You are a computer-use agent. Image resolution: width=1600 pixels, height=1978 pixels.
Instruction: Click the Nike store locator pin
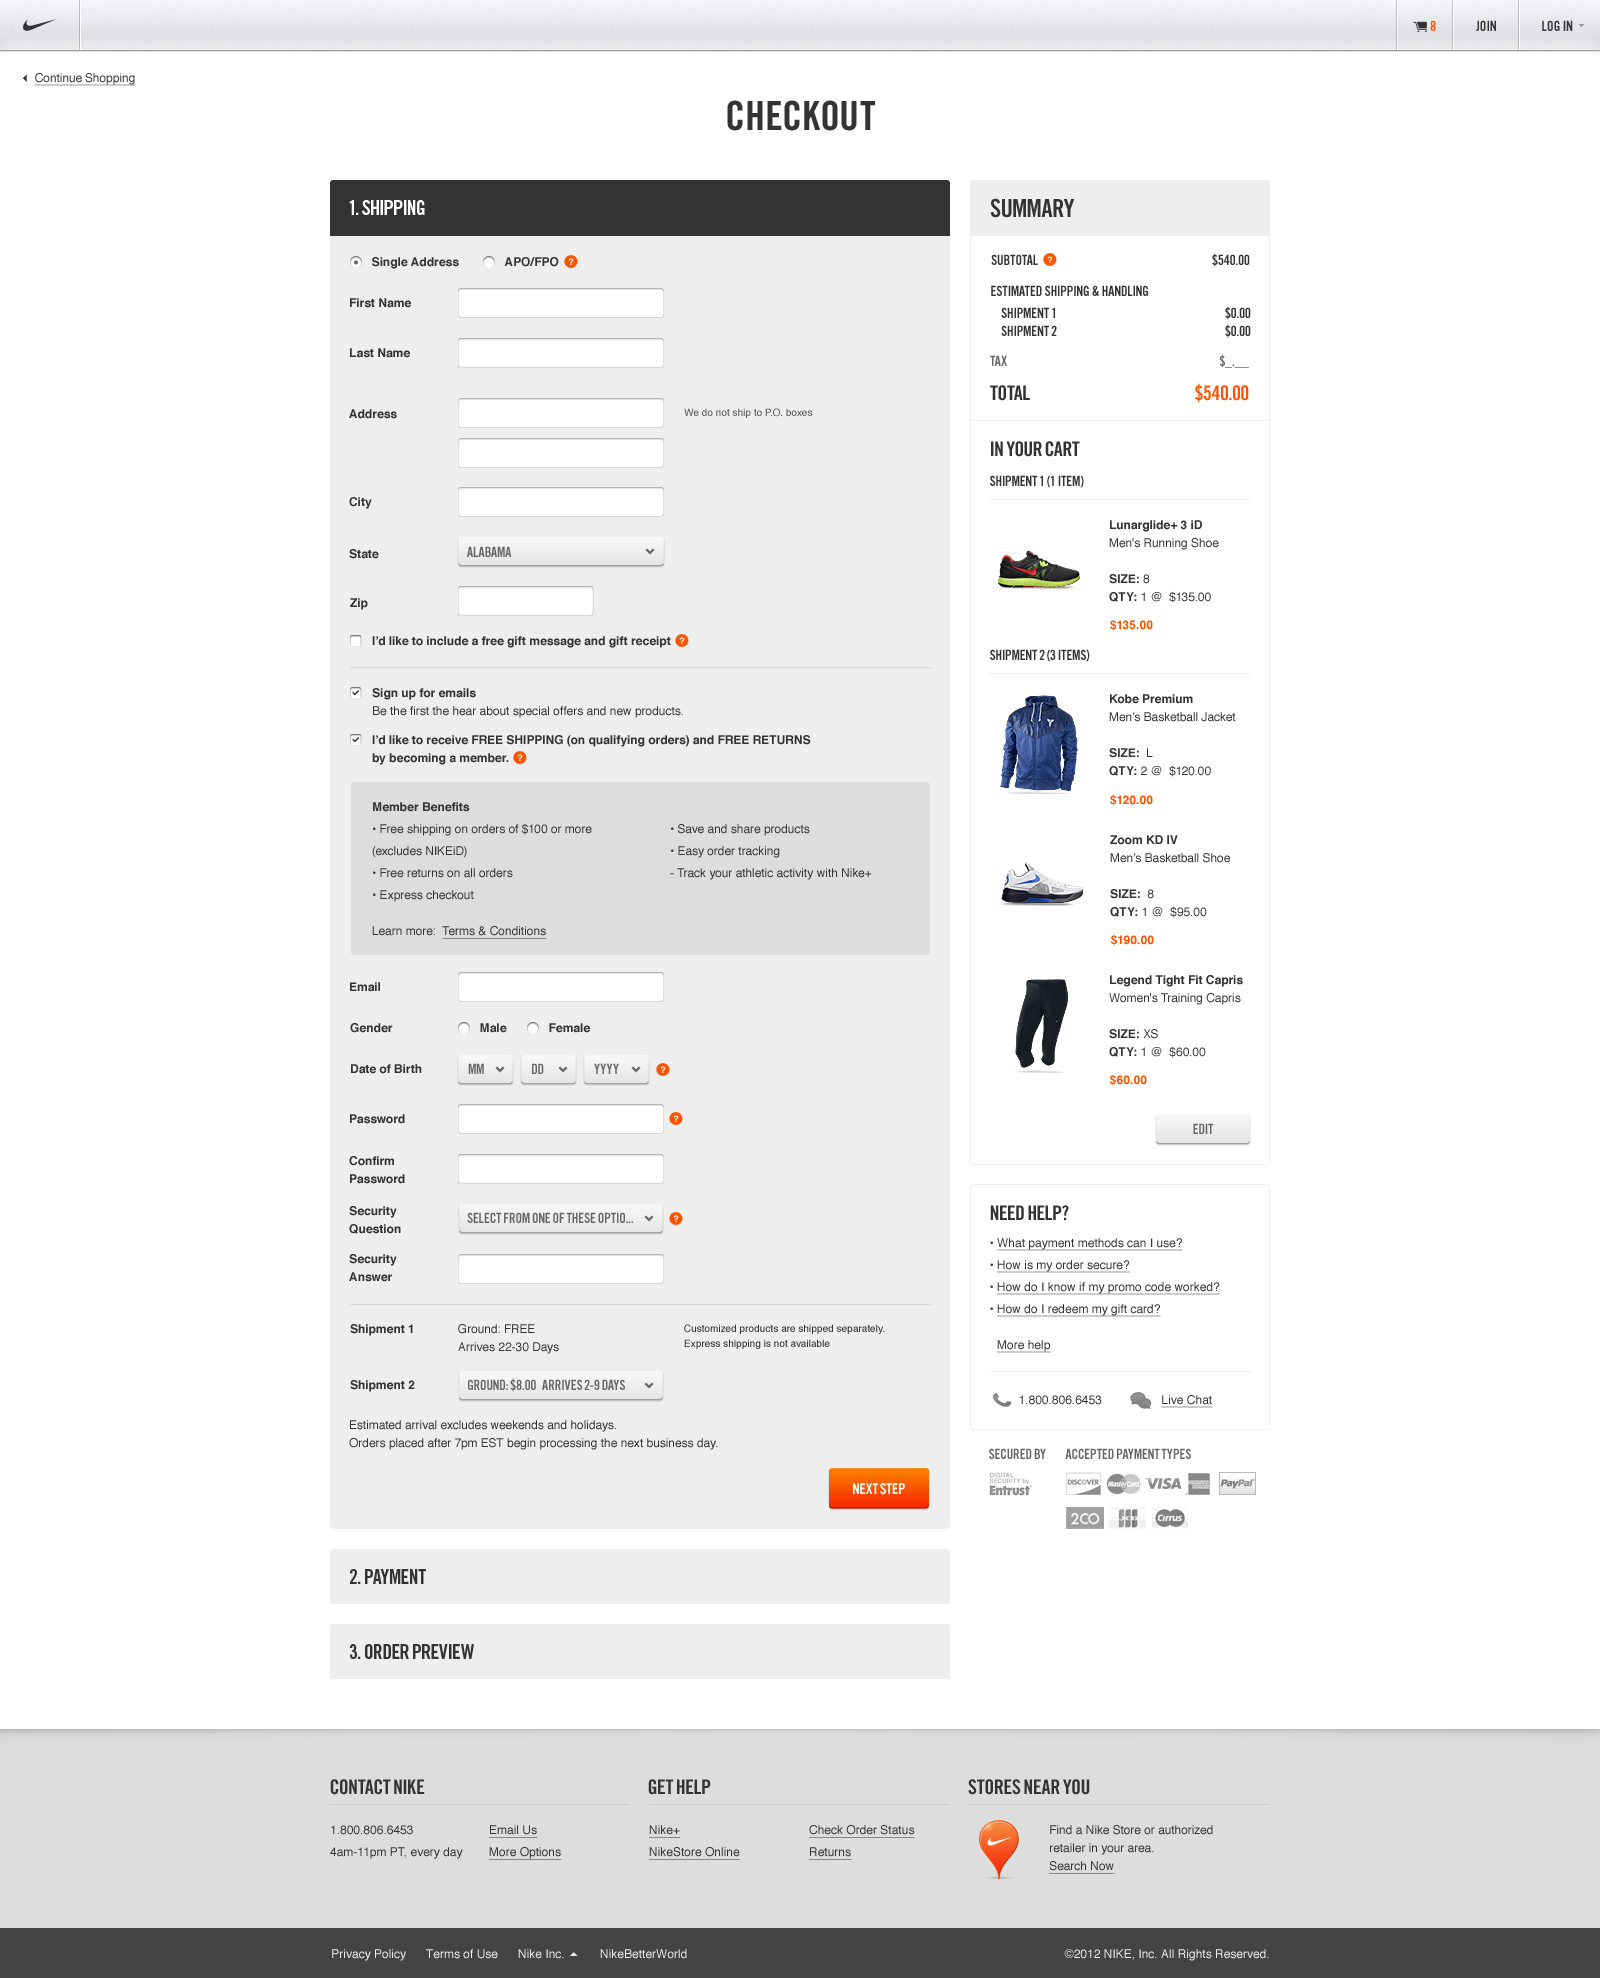(998, 1848)
